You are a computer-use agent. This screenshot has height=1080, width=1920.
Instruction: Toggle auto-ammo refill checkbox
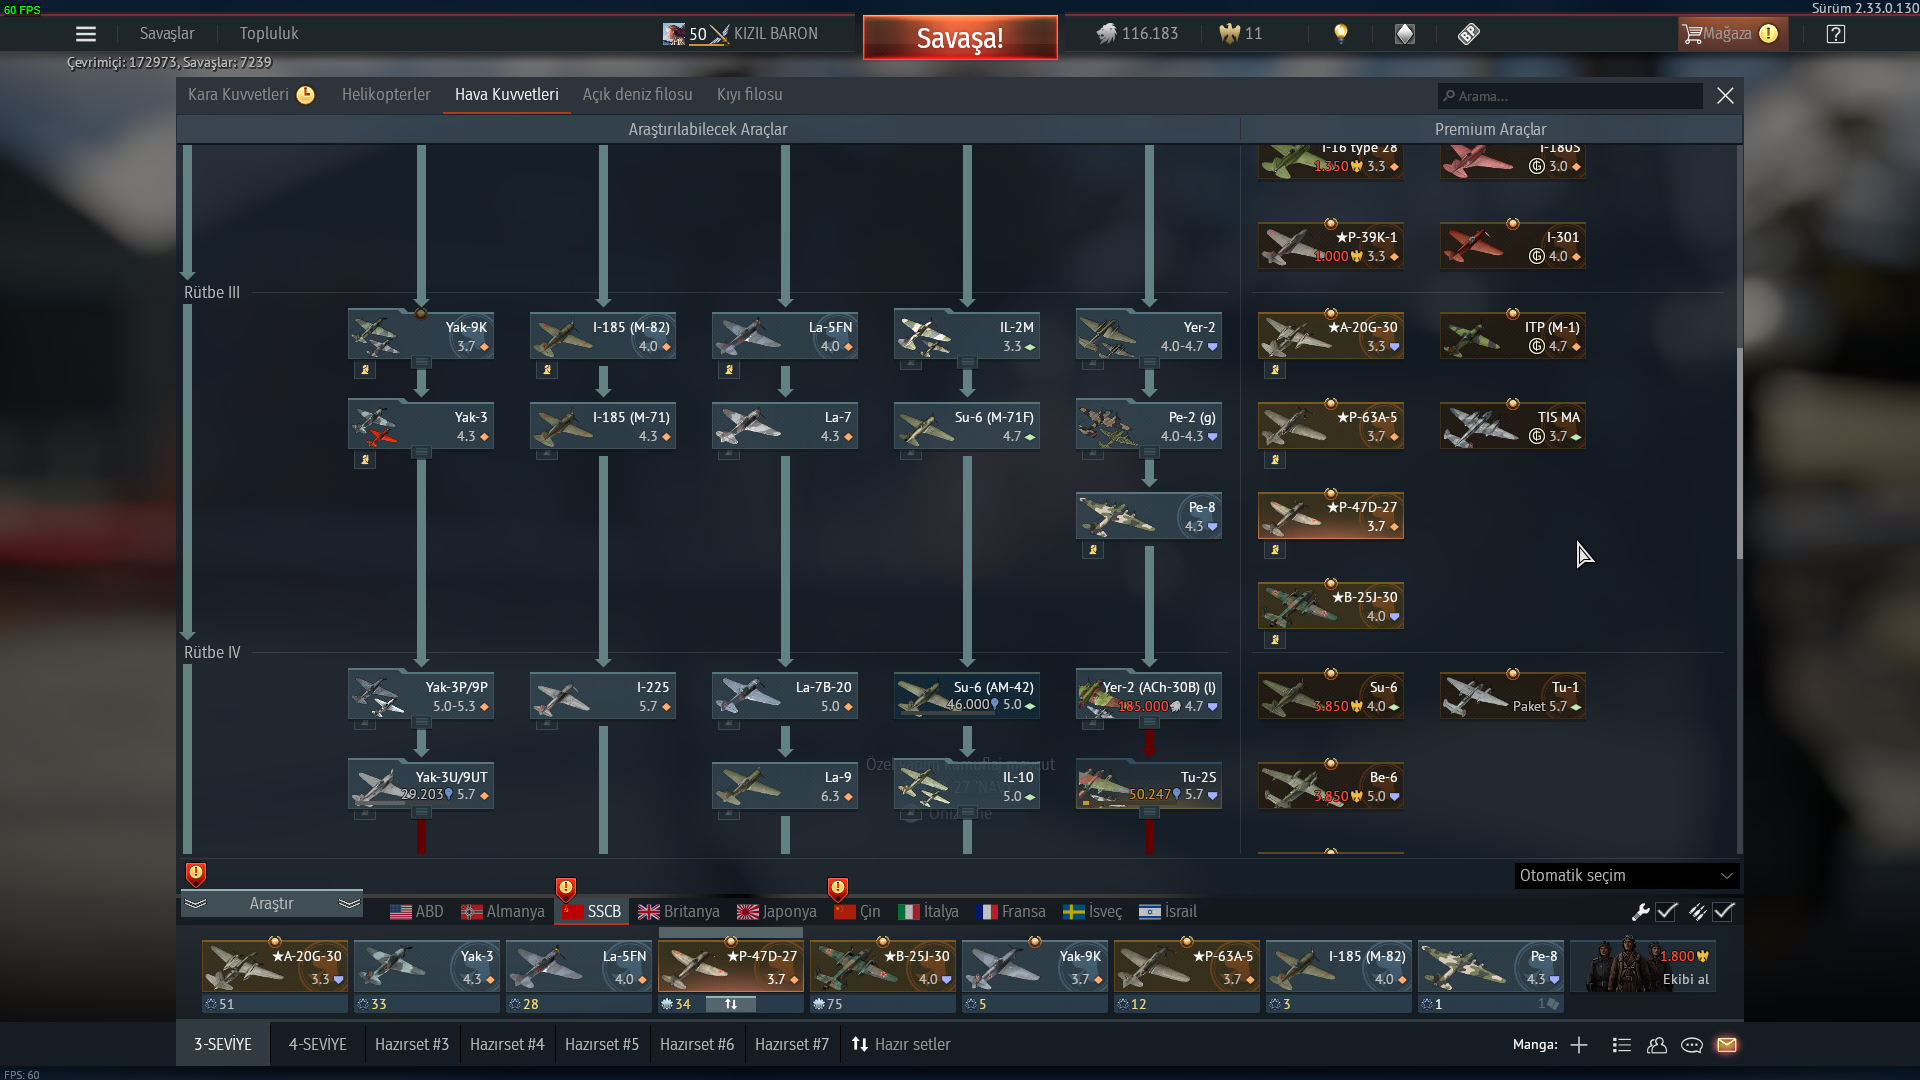tap(1723, 911)
